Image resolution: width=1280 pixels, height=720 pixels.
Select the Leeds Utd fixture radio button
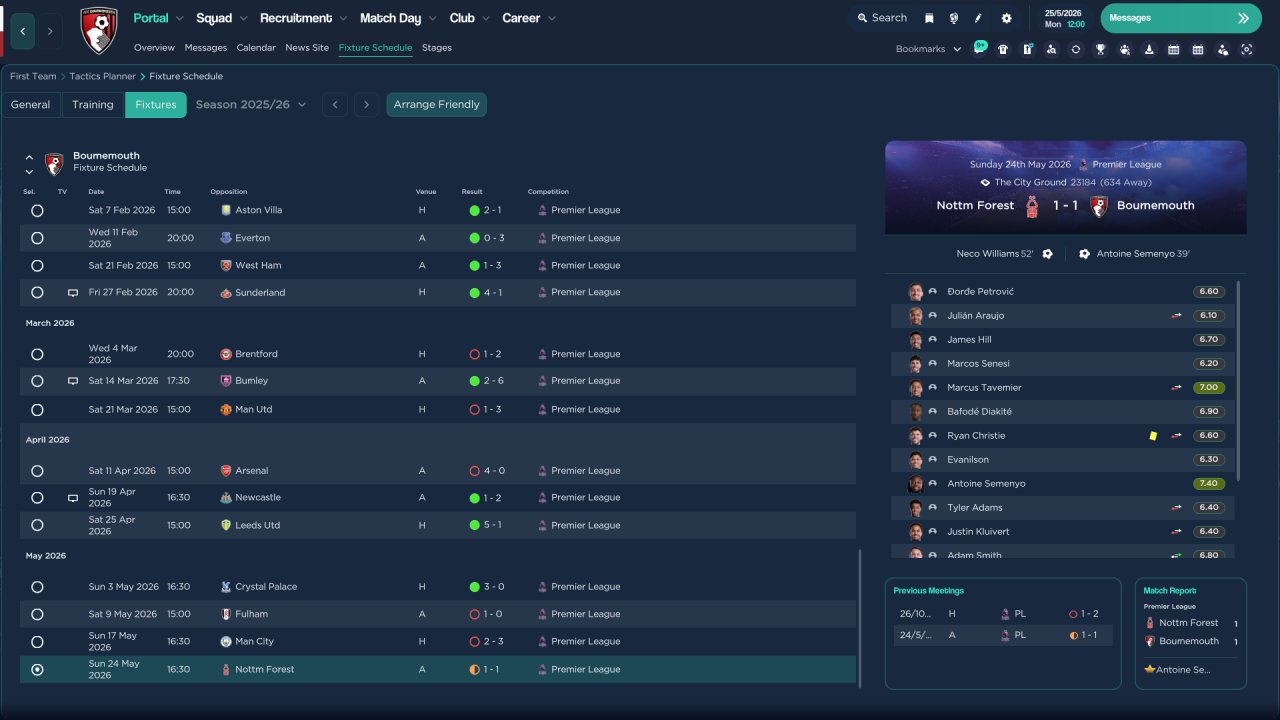coord(37,525)
